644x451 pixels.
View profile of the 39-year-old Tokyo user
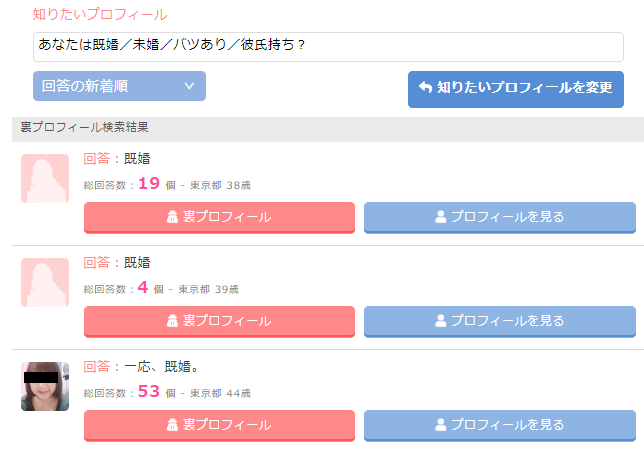(499, 321)
